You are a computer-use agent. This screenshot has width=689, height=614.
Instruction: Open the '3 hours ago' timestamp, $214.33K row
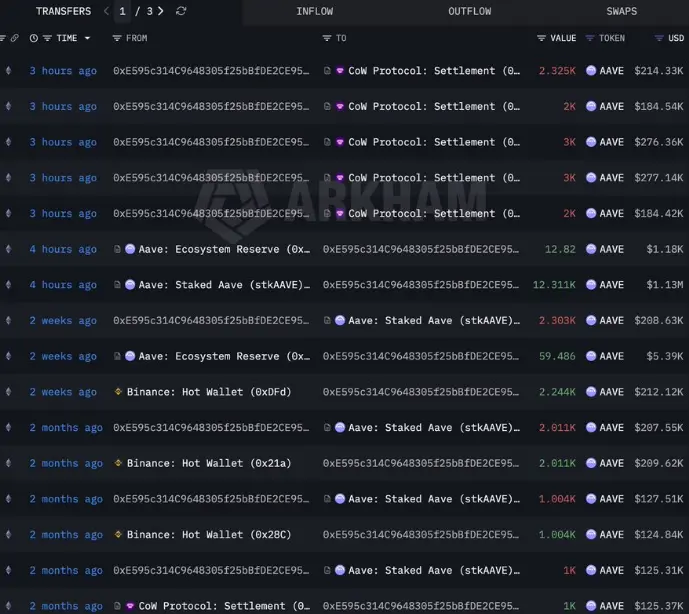point(63,71)
